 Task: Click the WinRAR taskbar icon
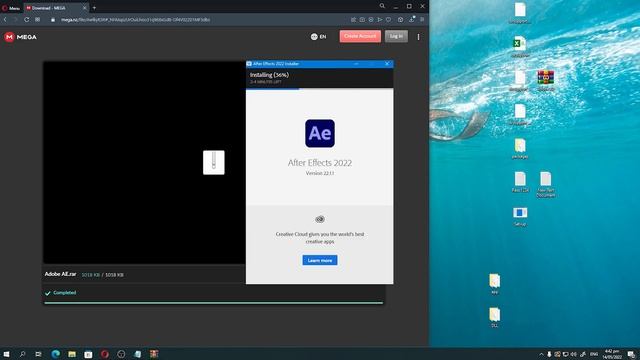[154, 354]
